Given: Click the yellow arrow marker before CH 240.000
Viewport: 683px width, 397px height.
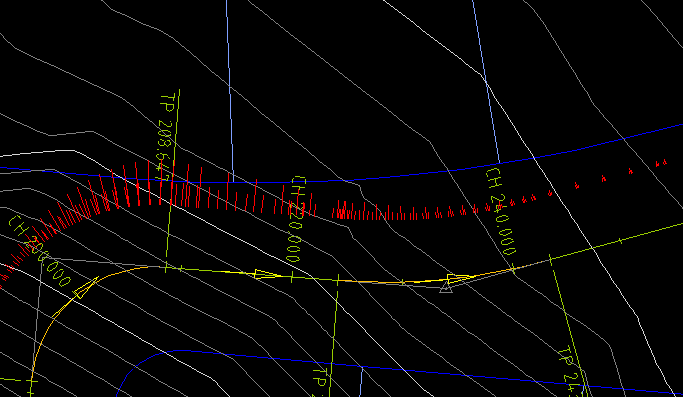Looking at the screenshot, I should (x=459, y=278).
